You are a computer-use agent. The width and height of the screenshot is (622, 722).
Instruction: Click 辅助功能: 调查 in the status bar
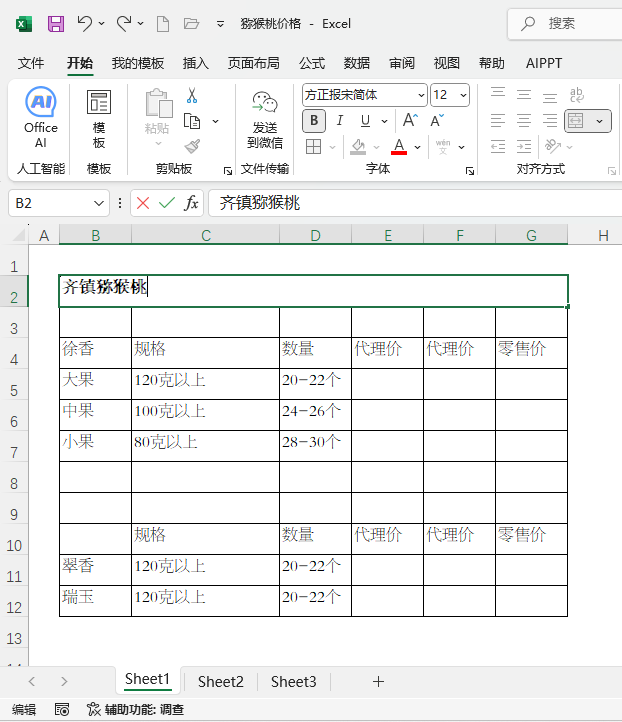pyautogui.click(x=135, y=710)
